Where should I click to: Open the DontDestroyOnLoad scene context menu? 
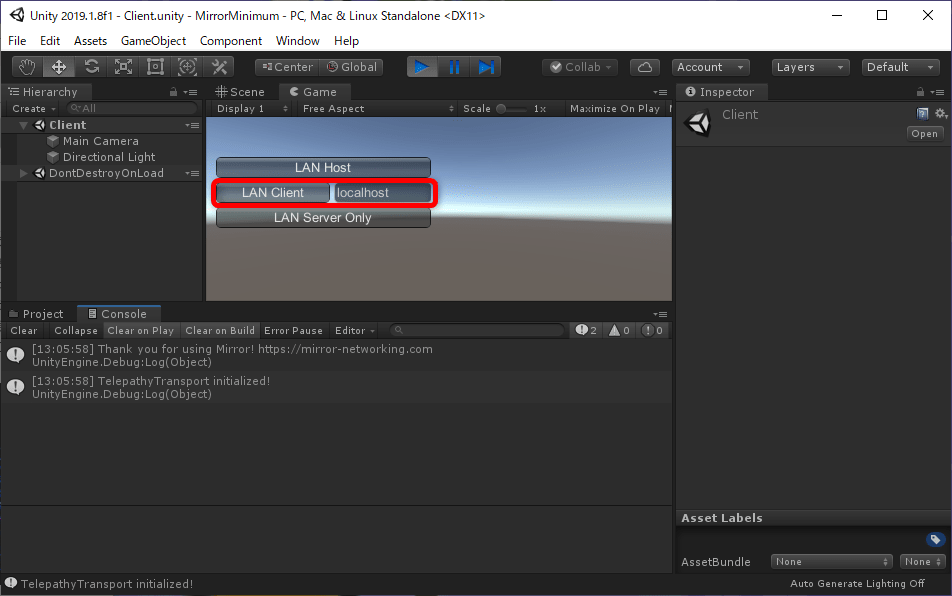(192, 173)
